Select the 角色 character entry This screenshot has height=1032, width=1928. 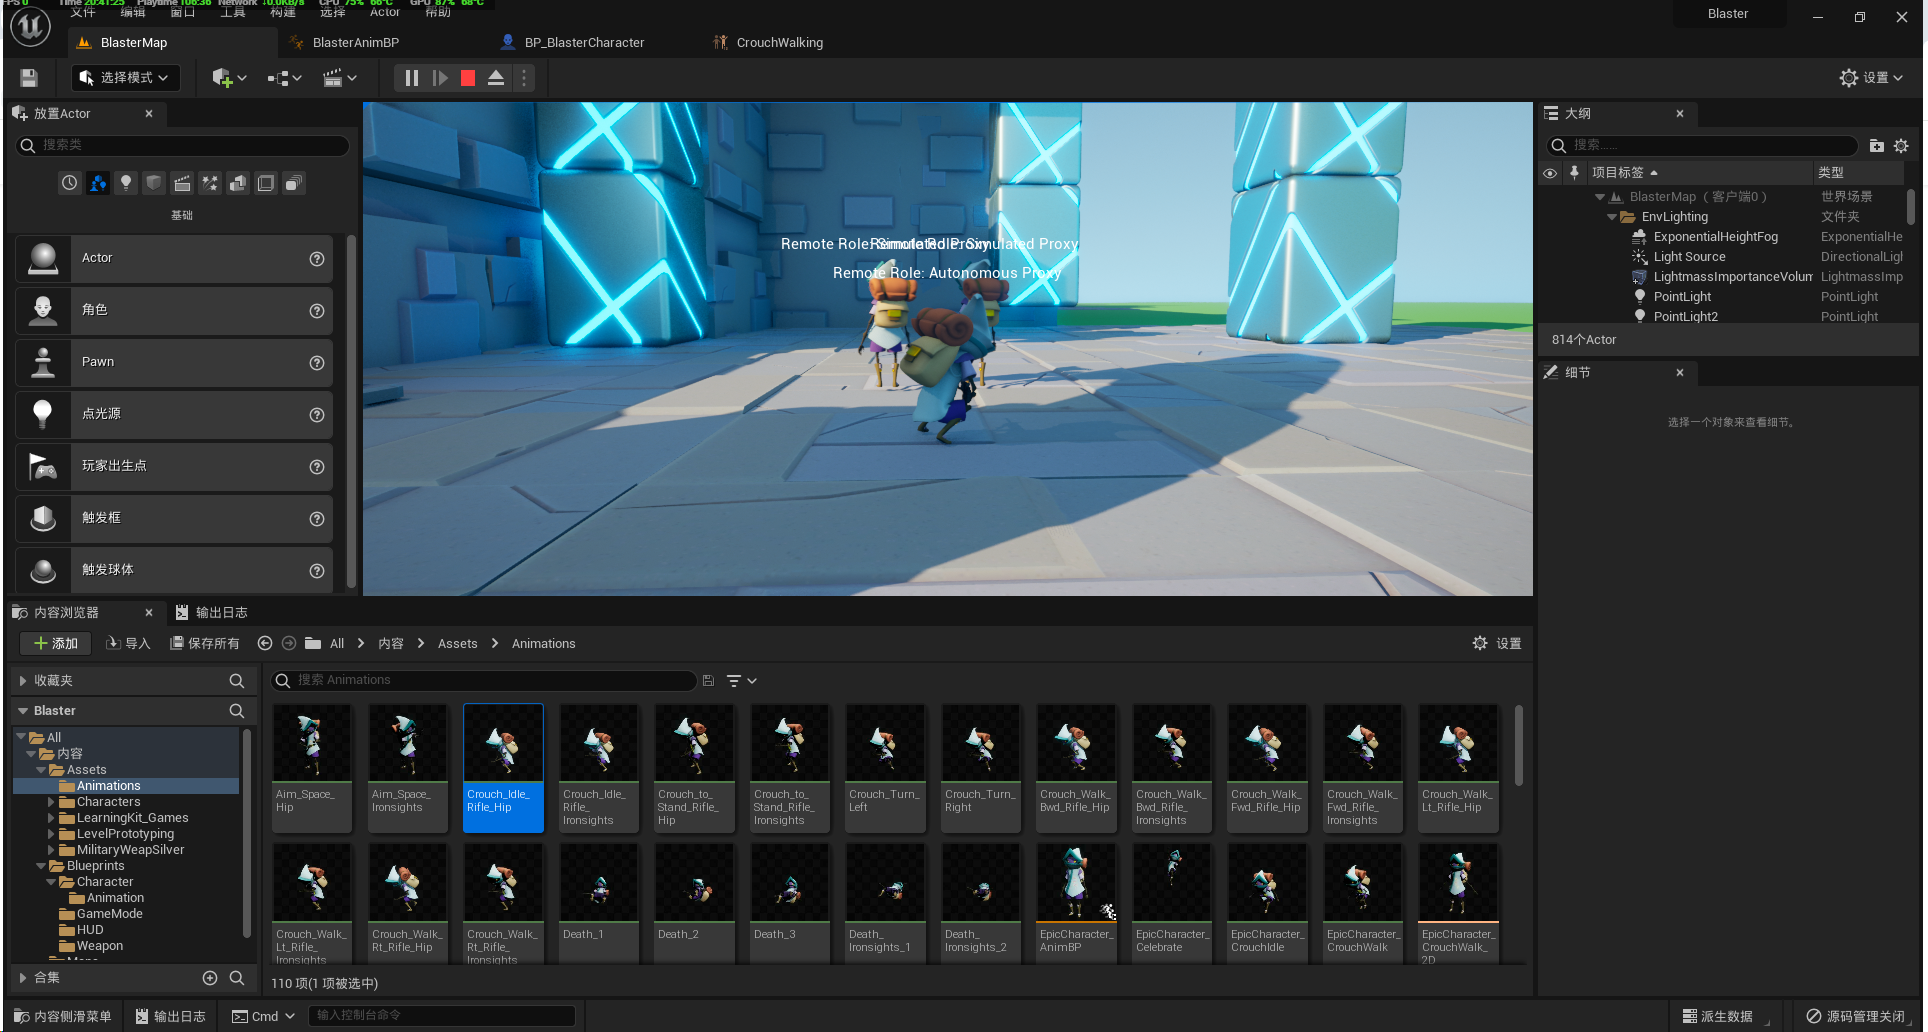click(x=174, y=310)
